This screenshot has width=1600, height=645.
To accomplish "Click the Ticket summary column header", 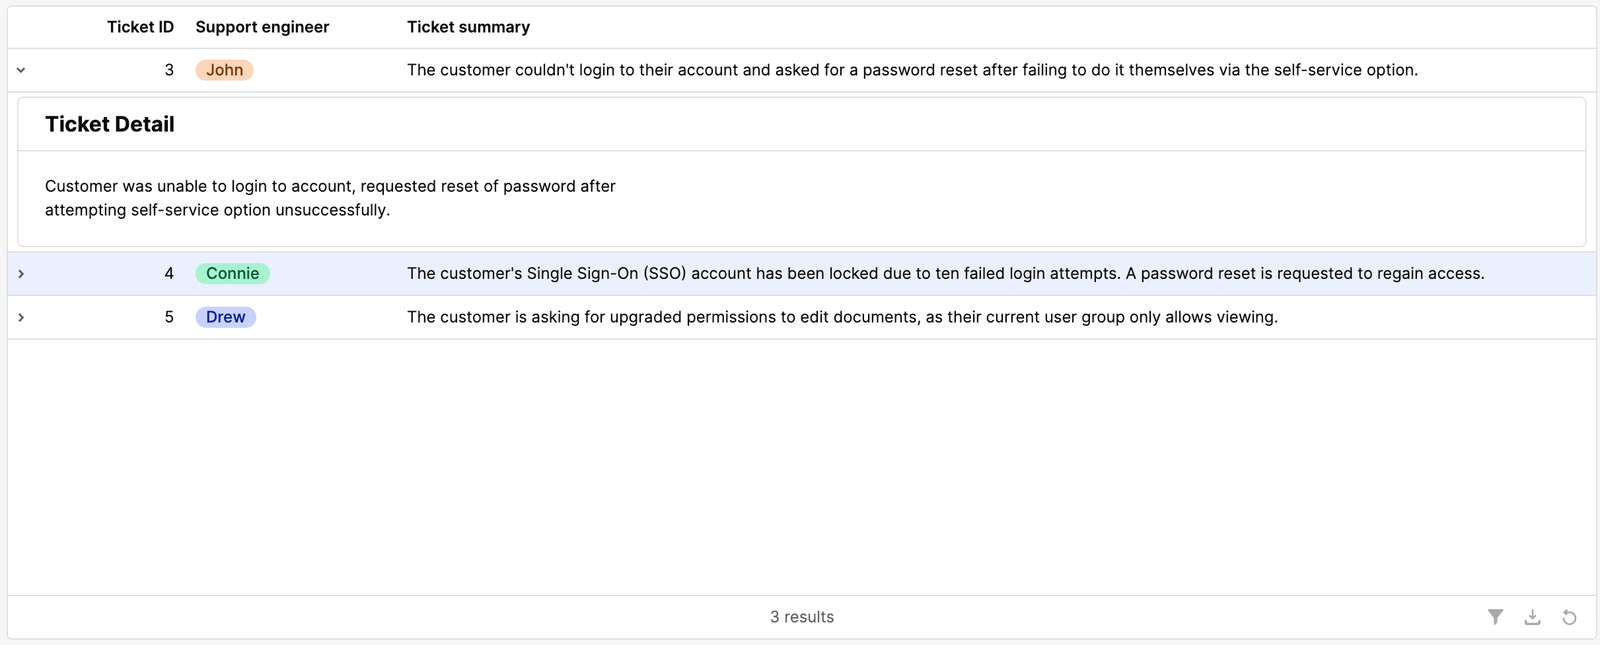I will pos(468,27).
